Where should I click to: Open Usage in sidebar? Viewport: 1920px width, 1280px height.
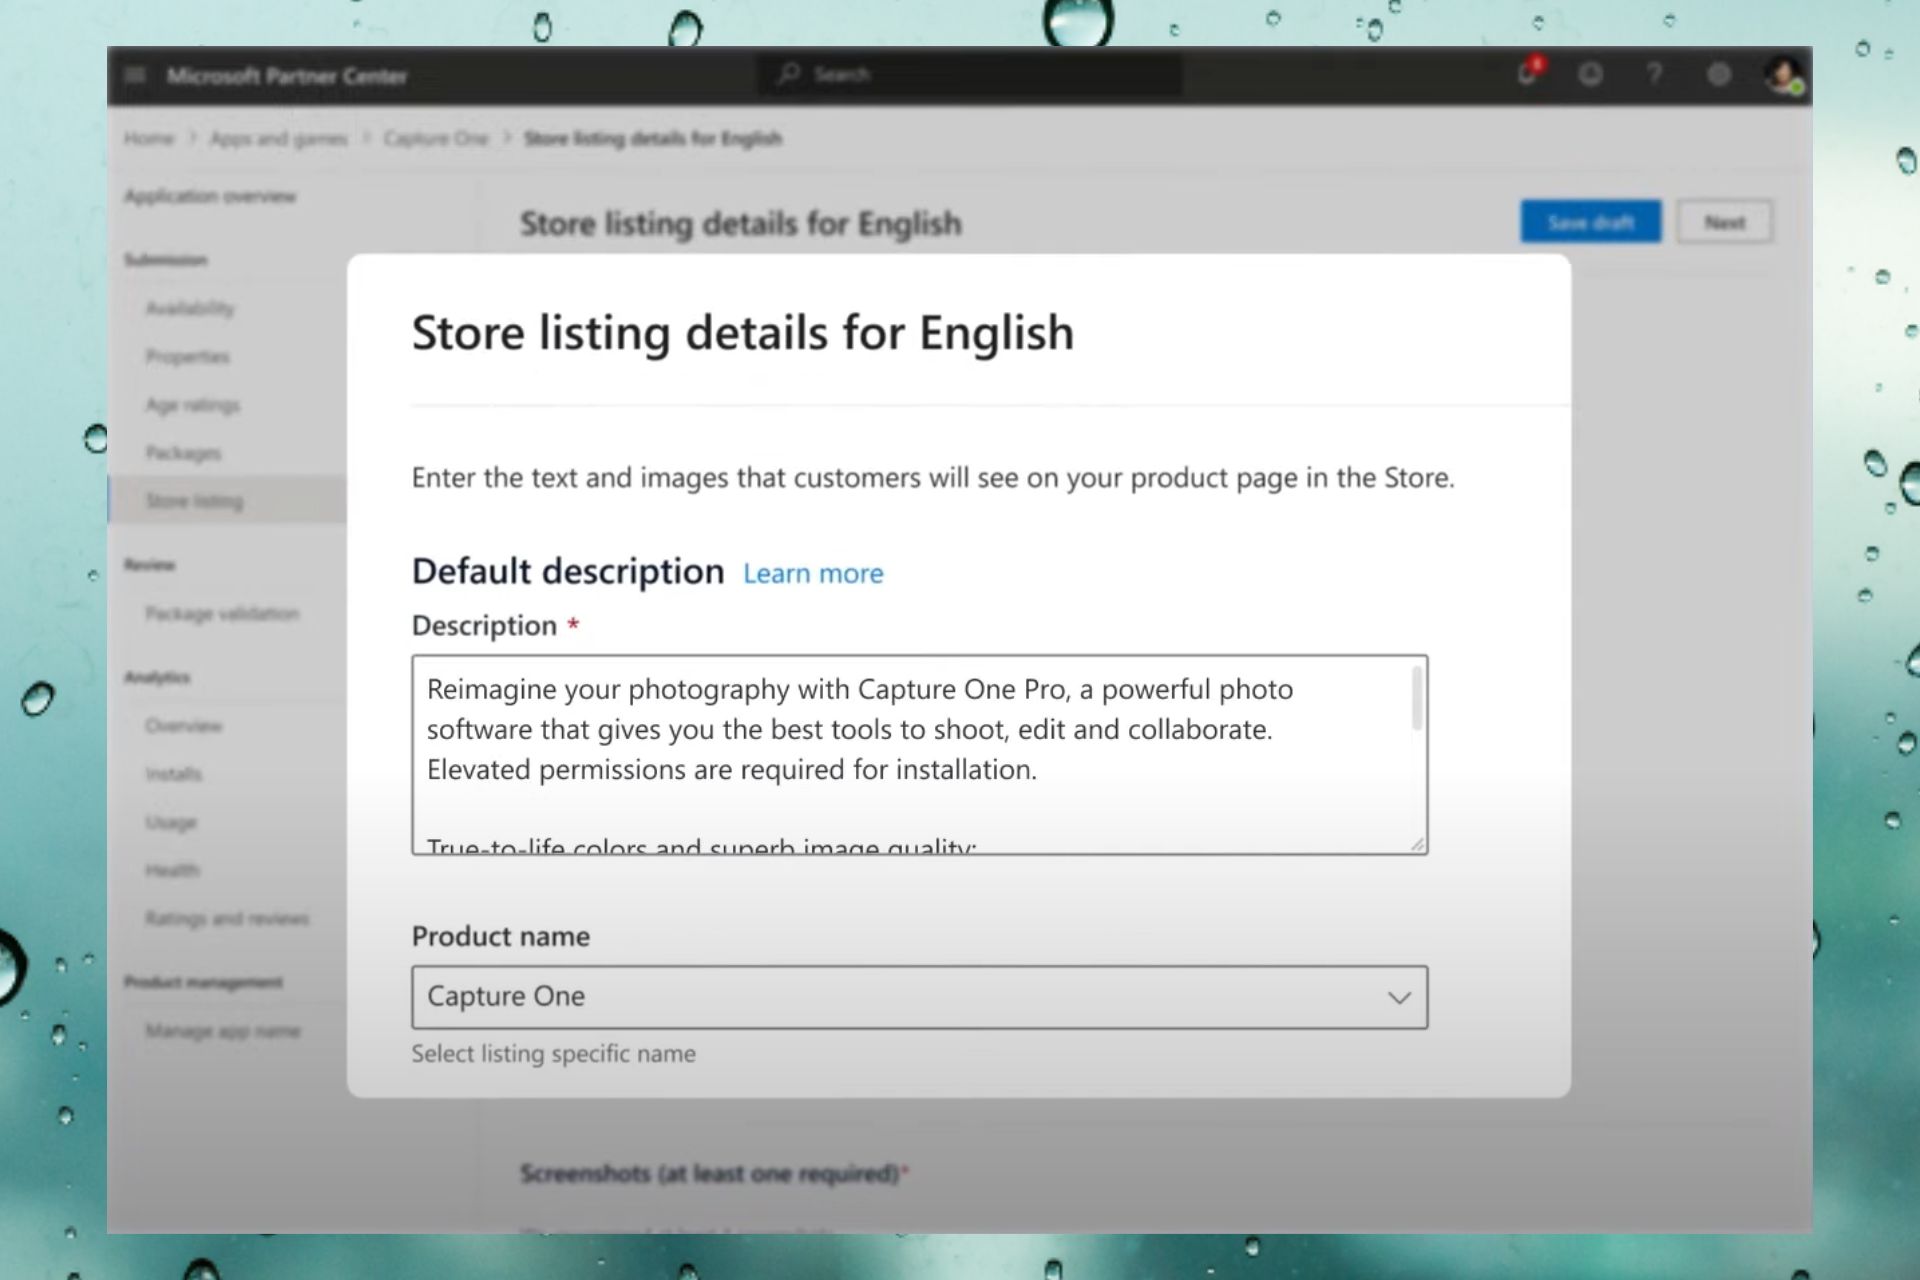click(x=171, y=822)
